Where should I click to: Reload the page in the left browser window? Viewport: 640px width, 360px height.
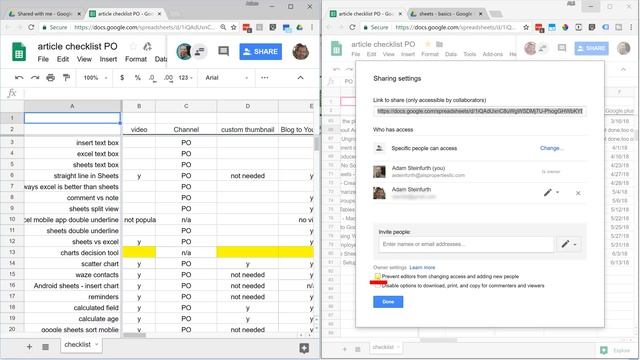click(31, 27)
